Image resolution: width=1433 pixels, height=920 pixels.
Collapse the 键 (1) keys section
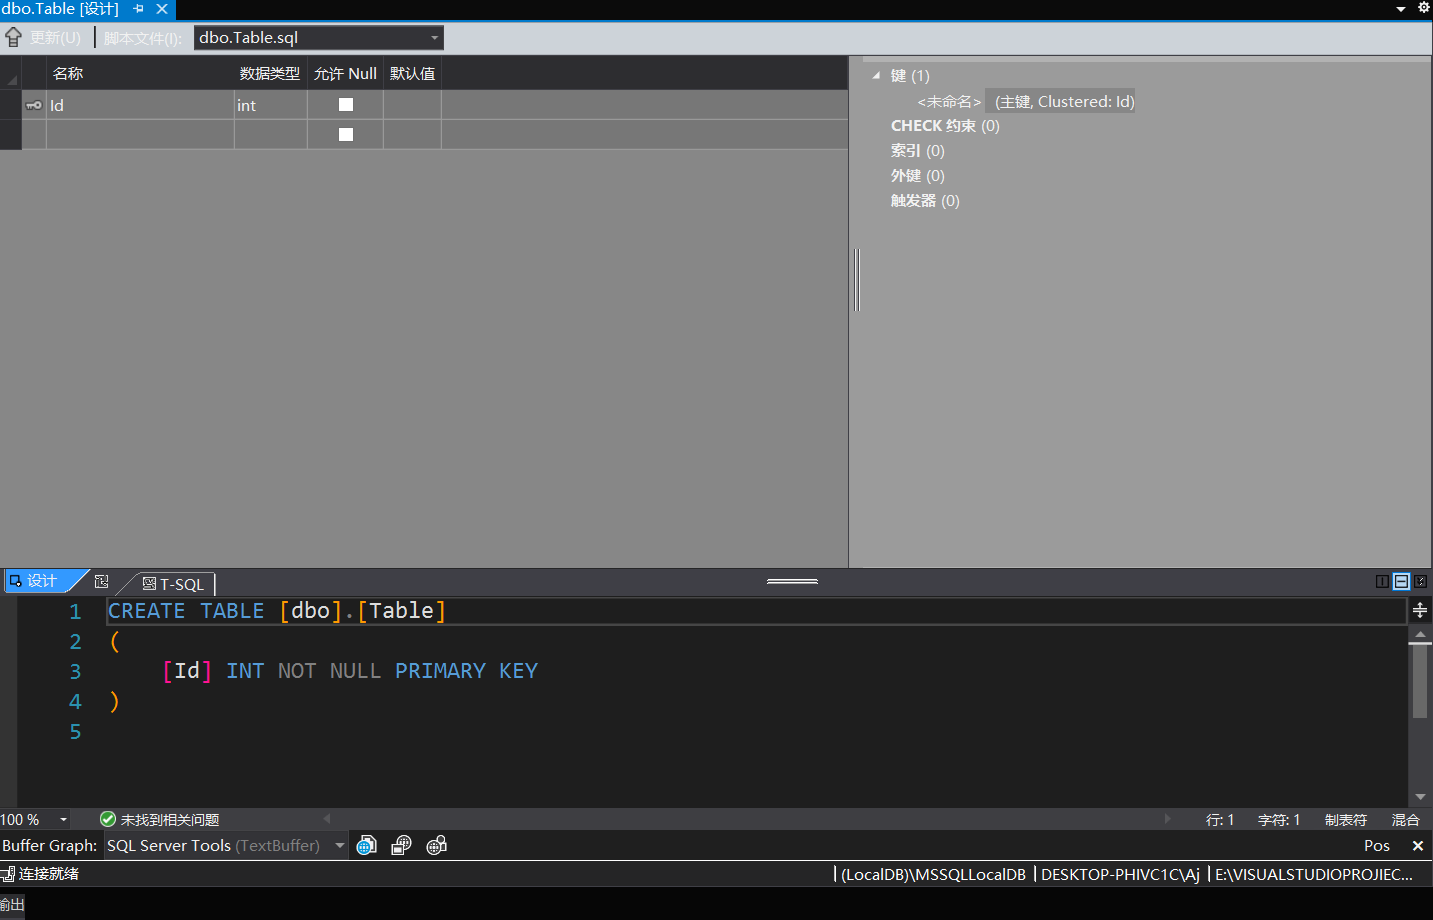pos(877,75)
